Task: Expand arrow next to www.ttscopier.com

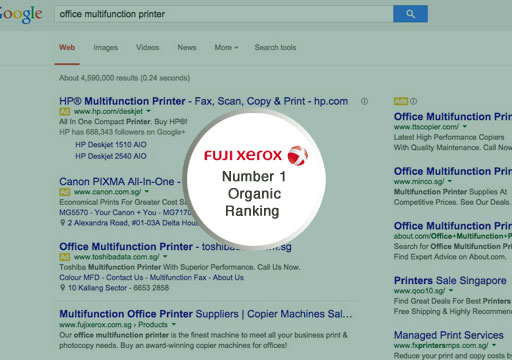Action: [x=465, y=127]
